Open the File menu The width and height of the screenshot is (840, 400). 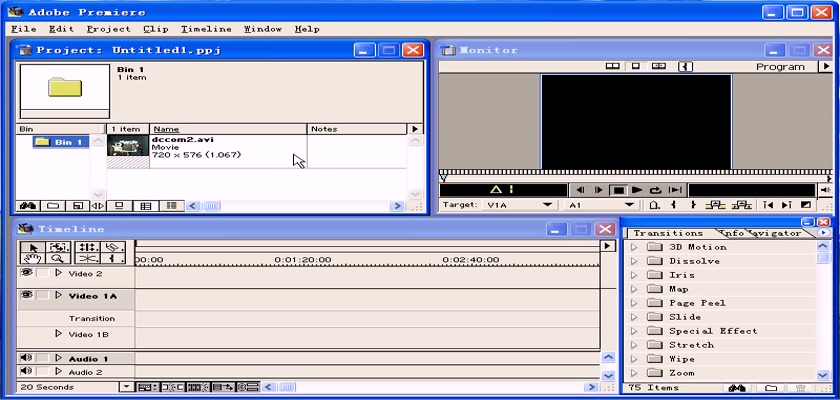pyautogui.click(x=24, y=29)
